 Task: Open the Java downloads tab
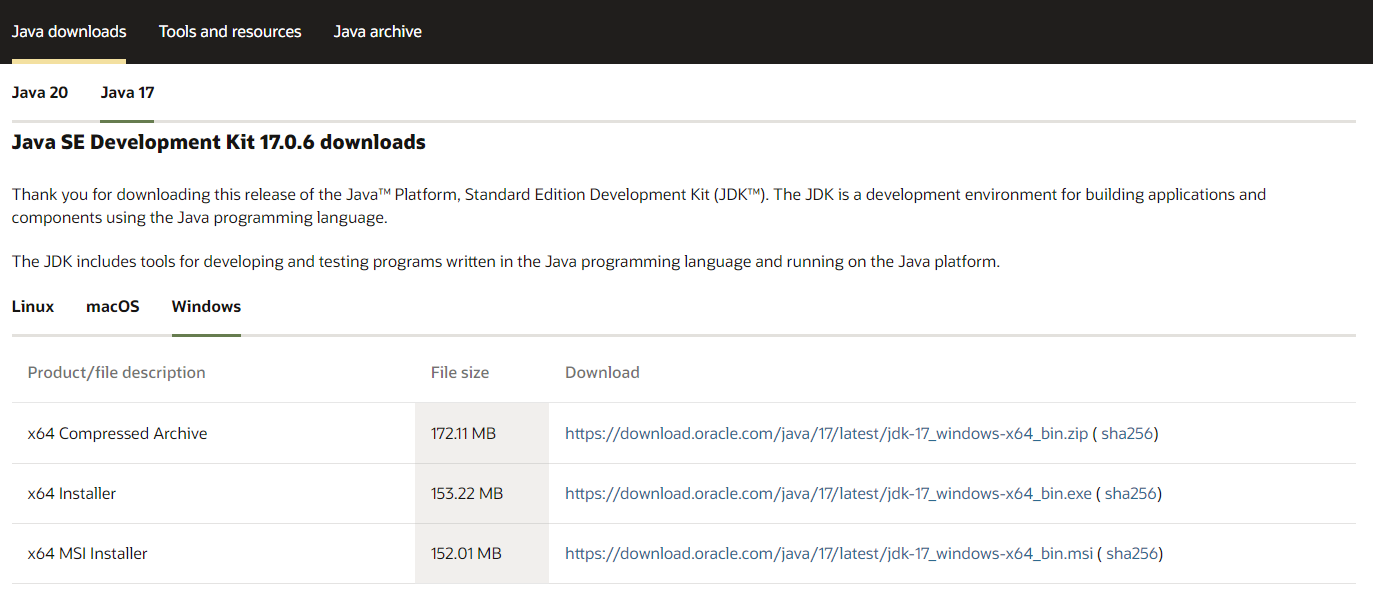[69, 31]
